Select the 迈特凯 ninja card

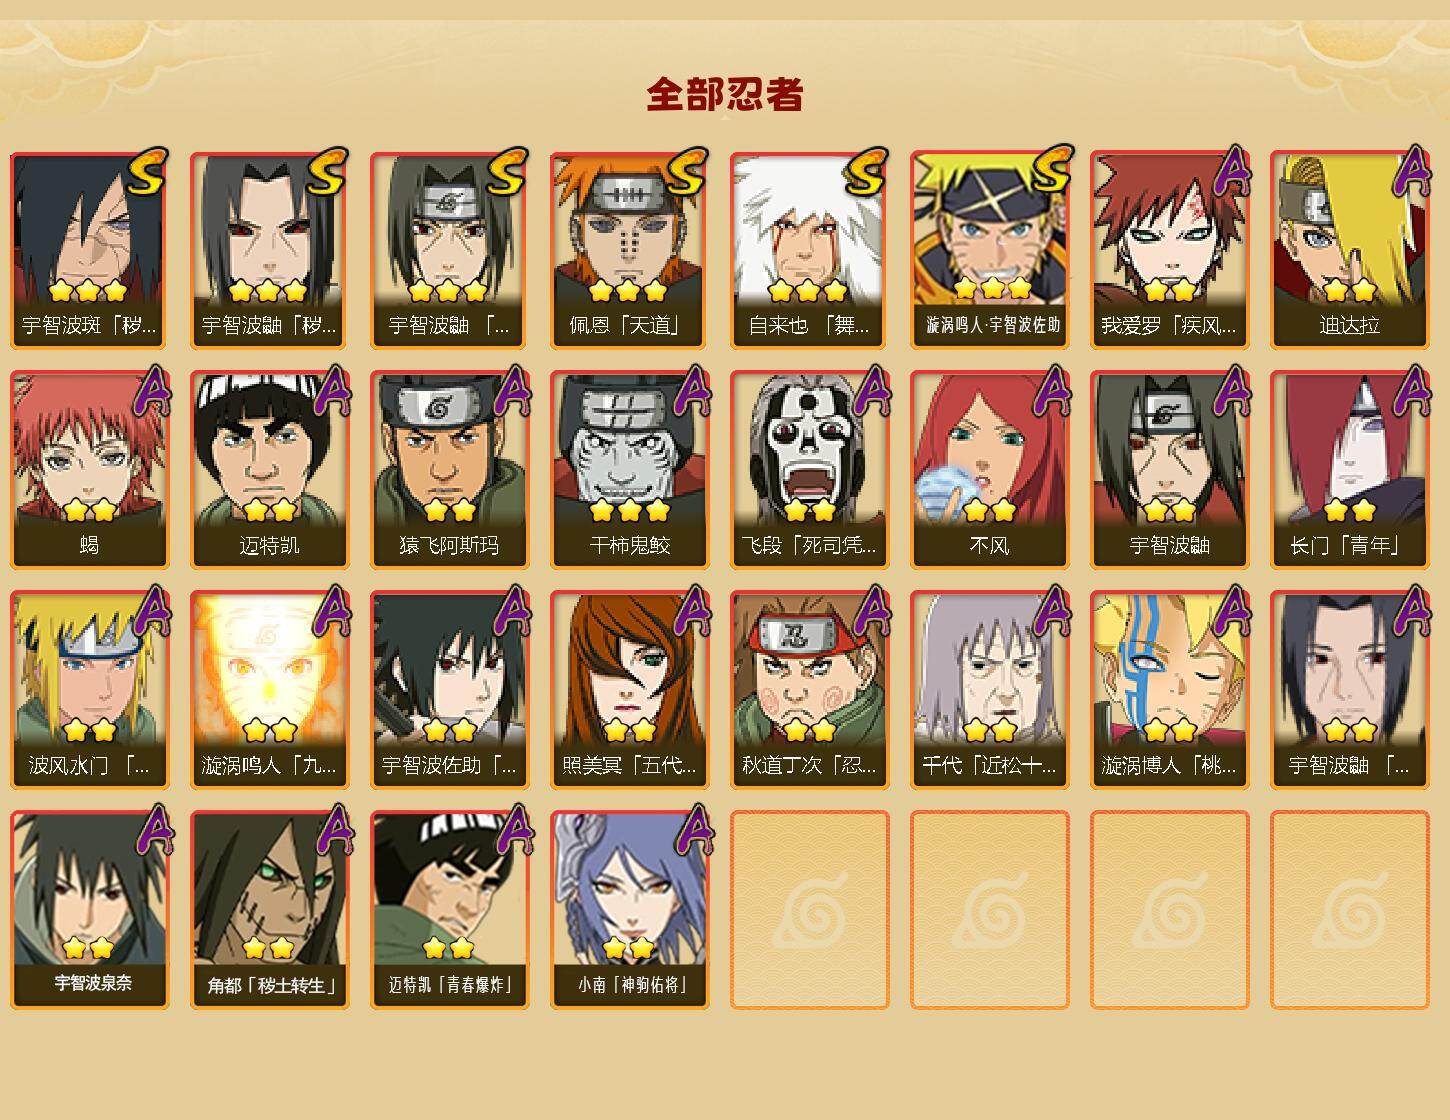[x=269, y=470]
